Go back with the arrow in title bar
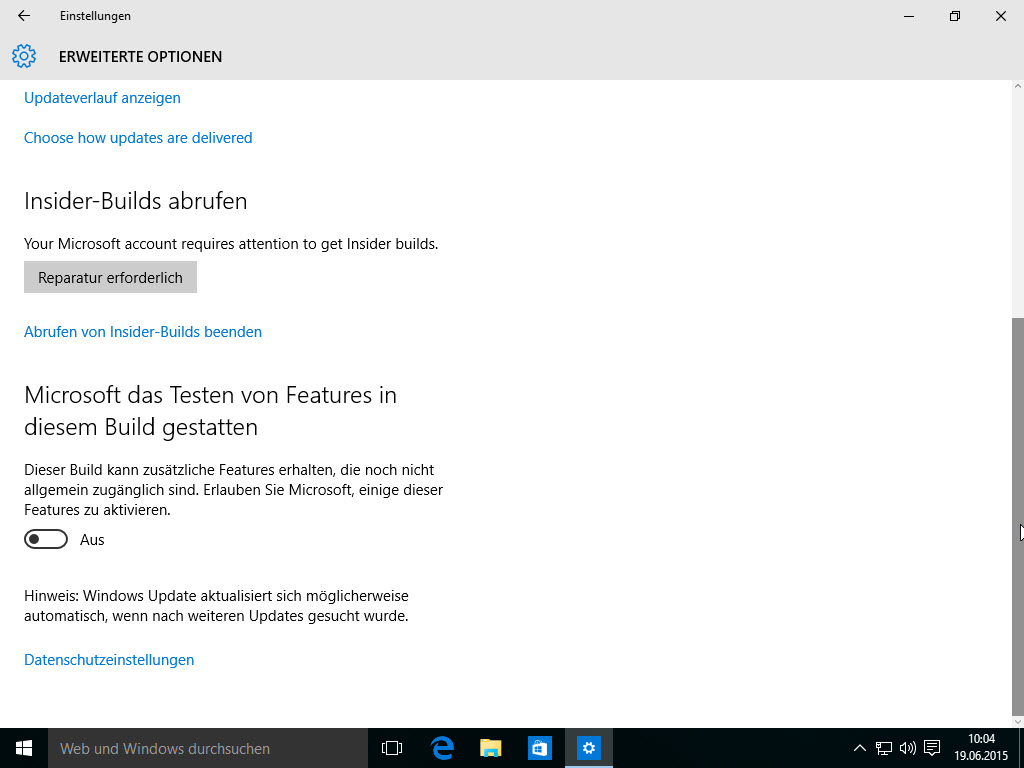This screenshot has width=1024, height=768. coord(24,16)
